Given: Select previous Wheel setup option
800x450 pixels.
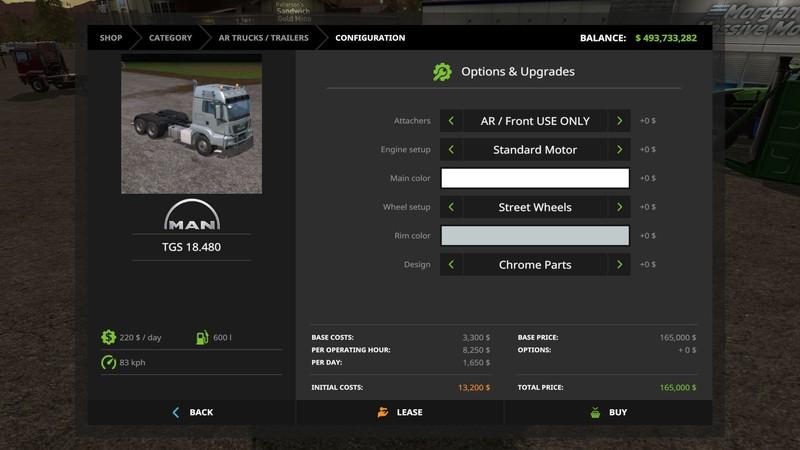Looking at the screenshot, I should pyautogui.click(x=451, y=207).
